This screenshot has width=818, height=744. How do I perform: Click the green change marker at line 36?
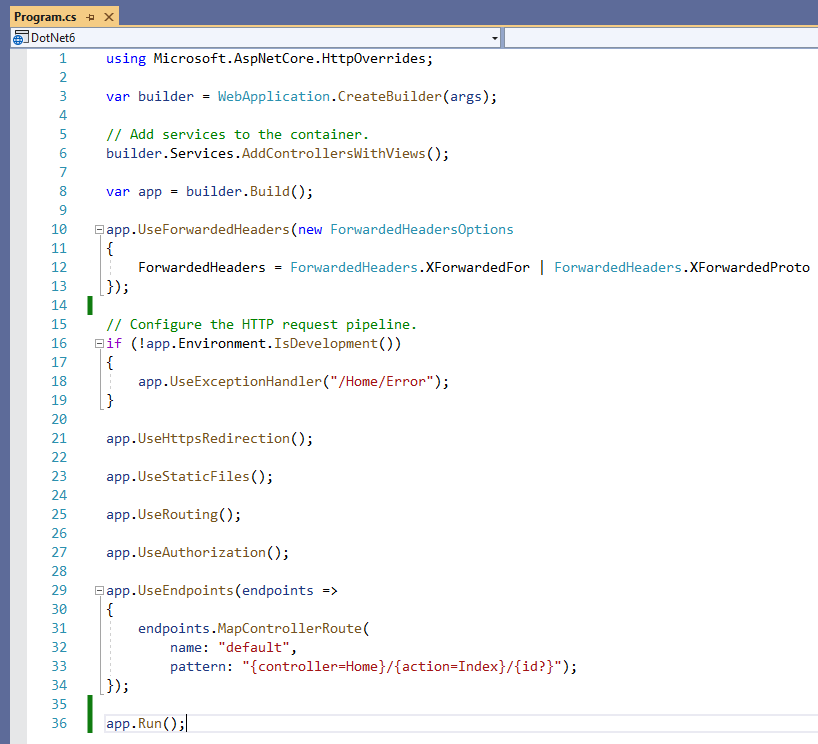click(x=90, y=724)
